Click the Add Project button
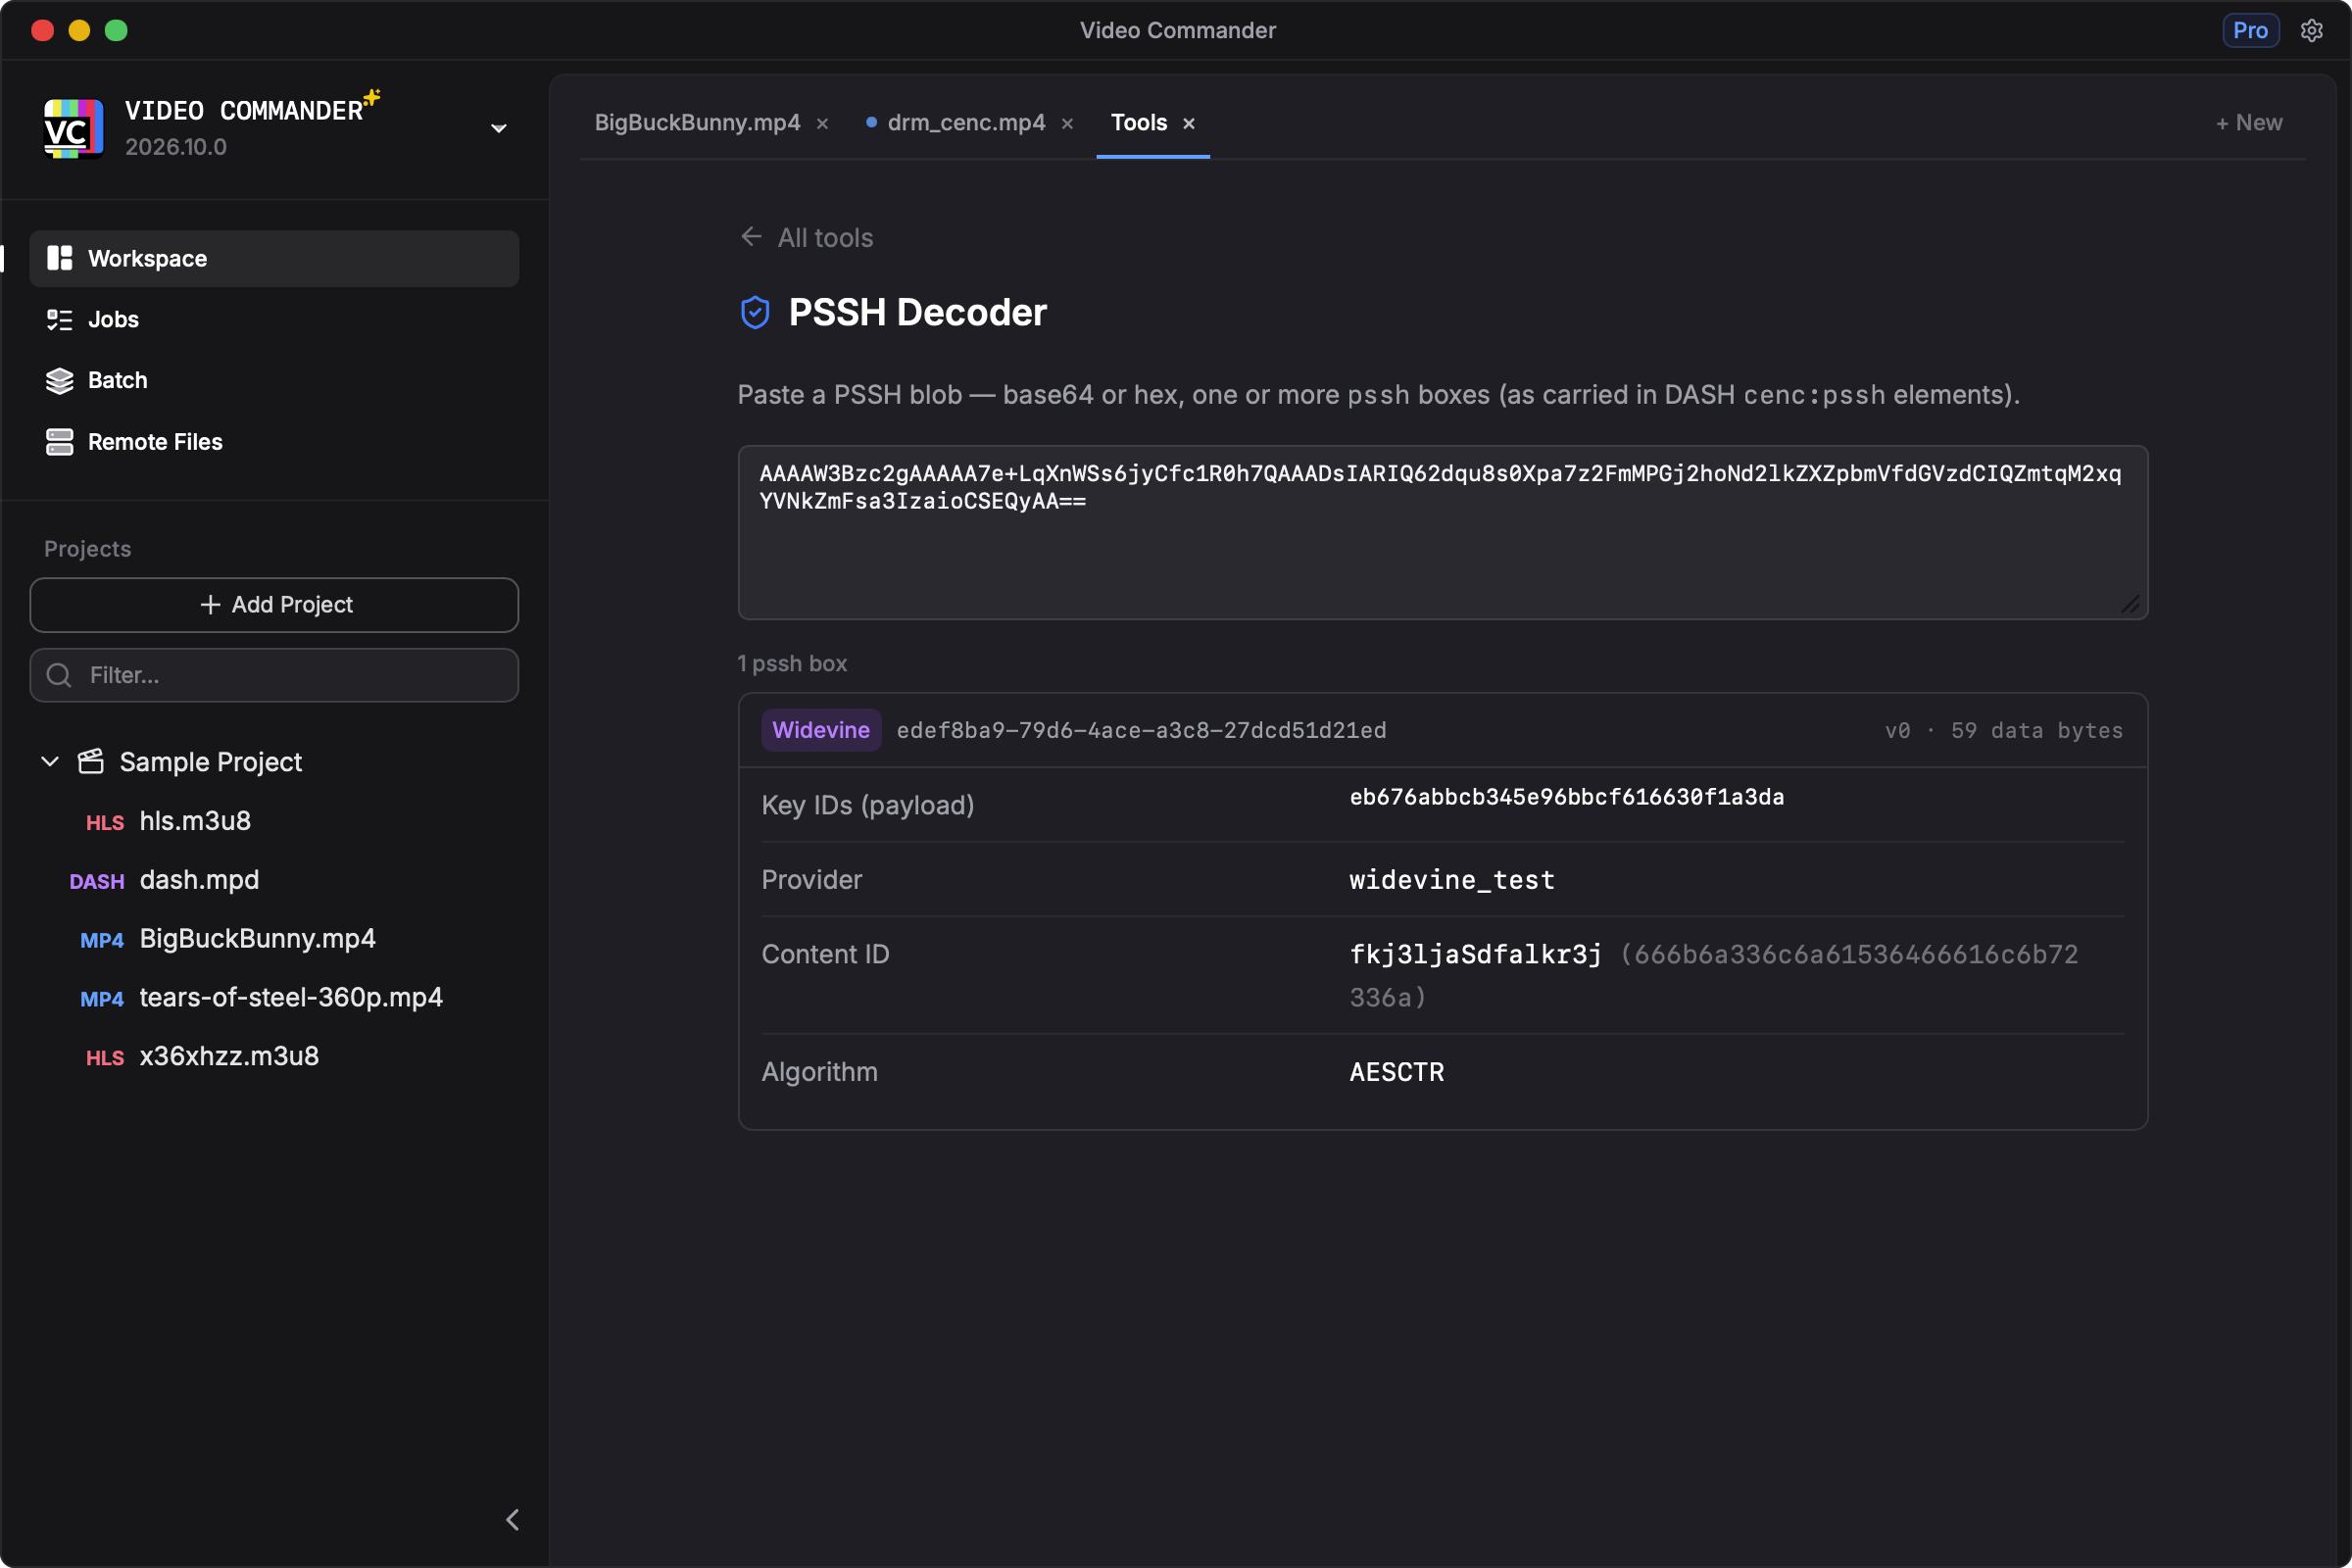This screenshot has width=2352, height=1568. [x=274, y=605]
